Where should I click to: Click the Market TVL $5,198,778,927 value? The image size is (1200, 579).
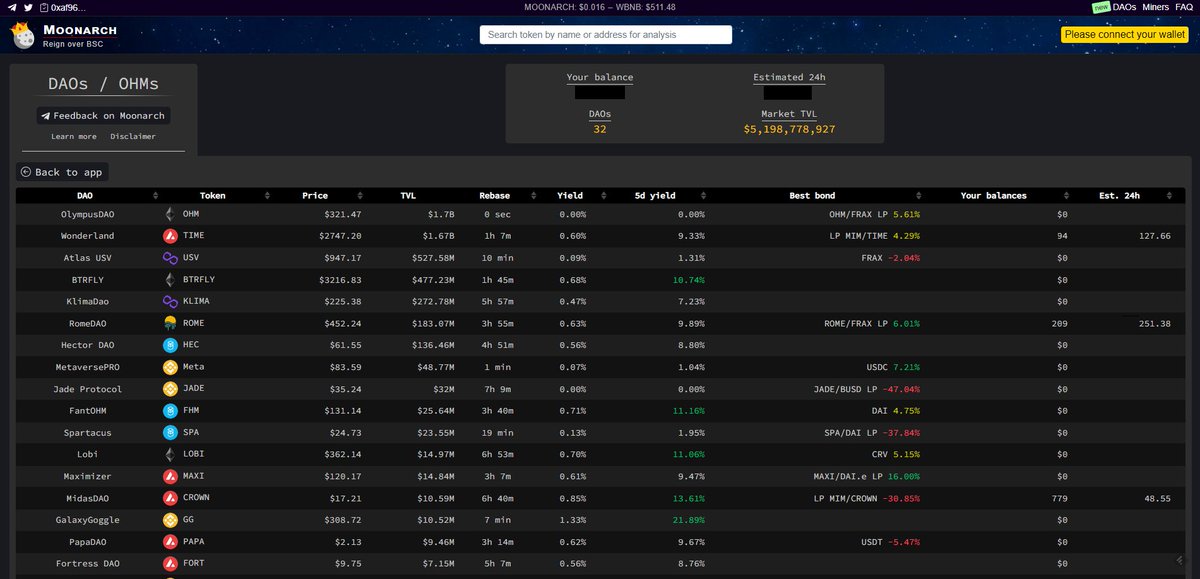point(789,129)
